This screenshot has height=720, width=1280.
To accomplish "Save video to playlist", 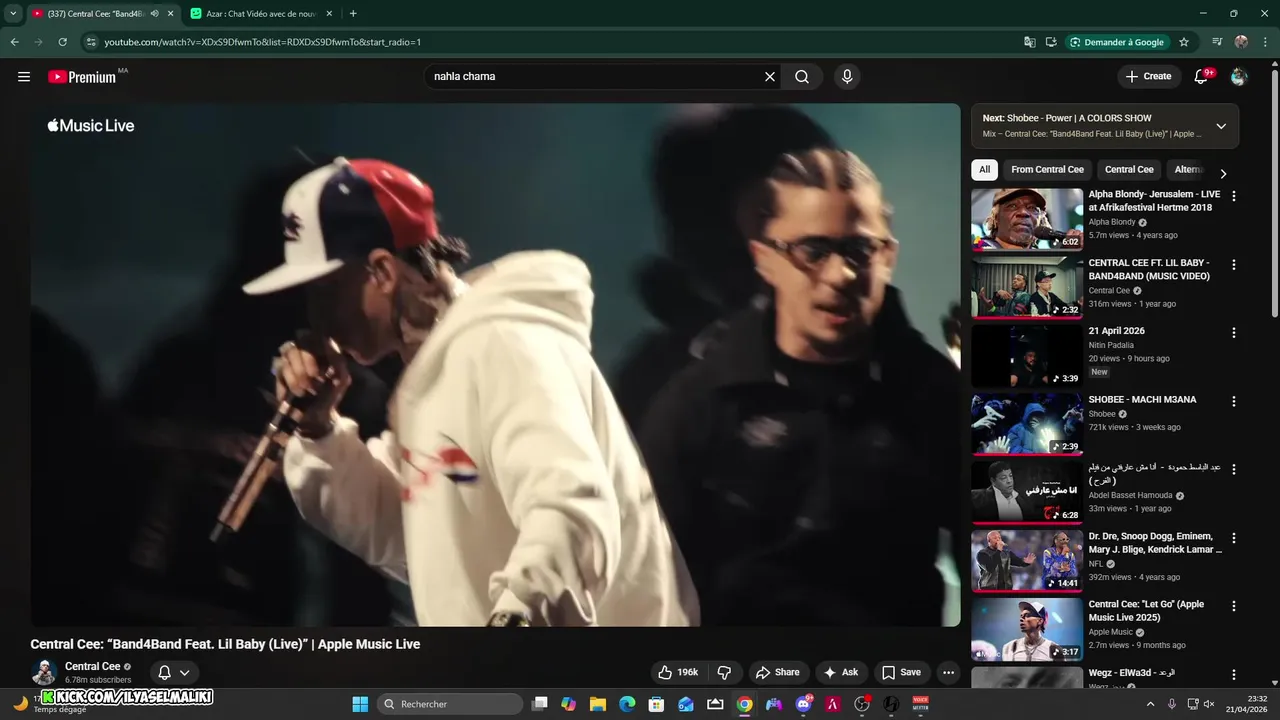I will tap(901, 673).
